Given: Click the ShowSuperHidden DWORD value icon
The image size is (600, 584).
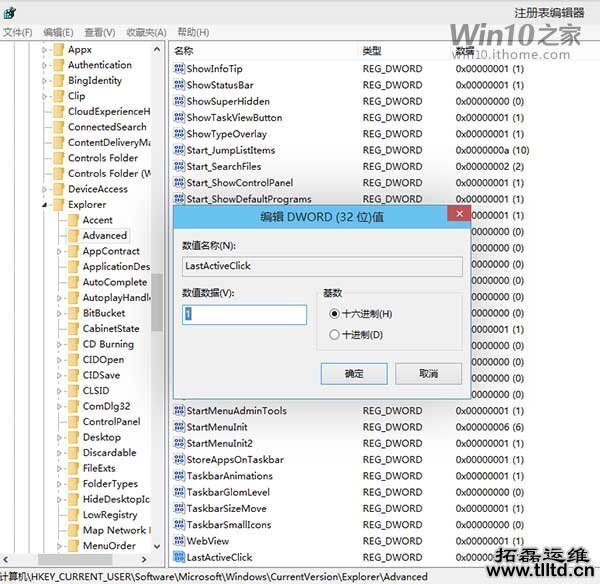Looking at the screenshot, I should click(x=179, y=101).
